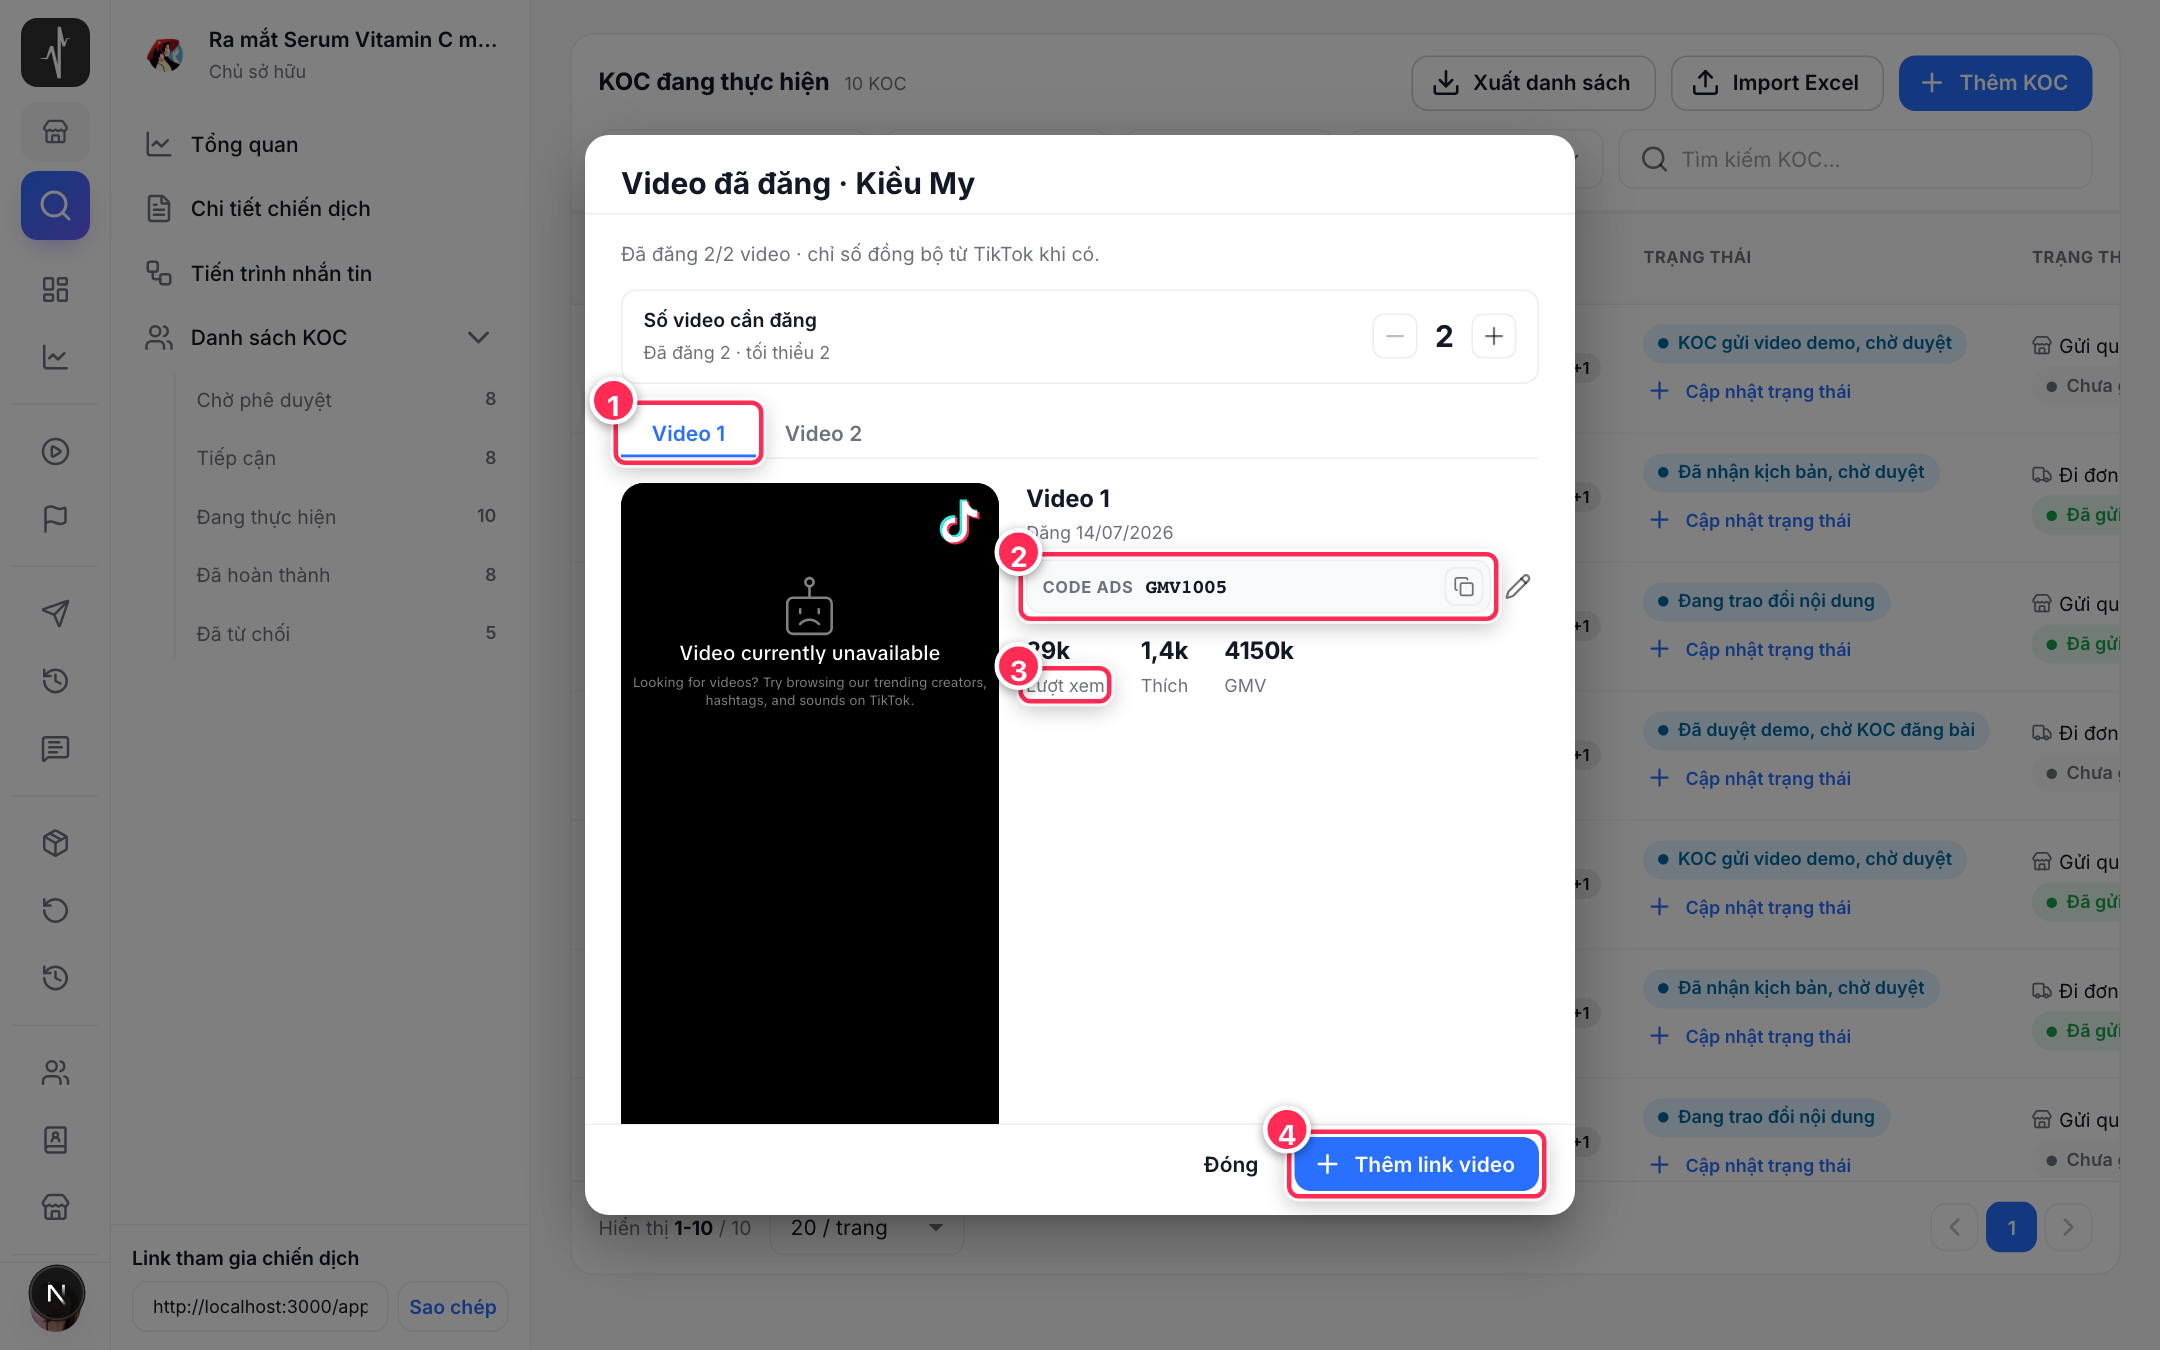This screenshot has height=1350, width=2160.
Task: Click the TikTok logo on video preview
Action: [x=958, y=521]
